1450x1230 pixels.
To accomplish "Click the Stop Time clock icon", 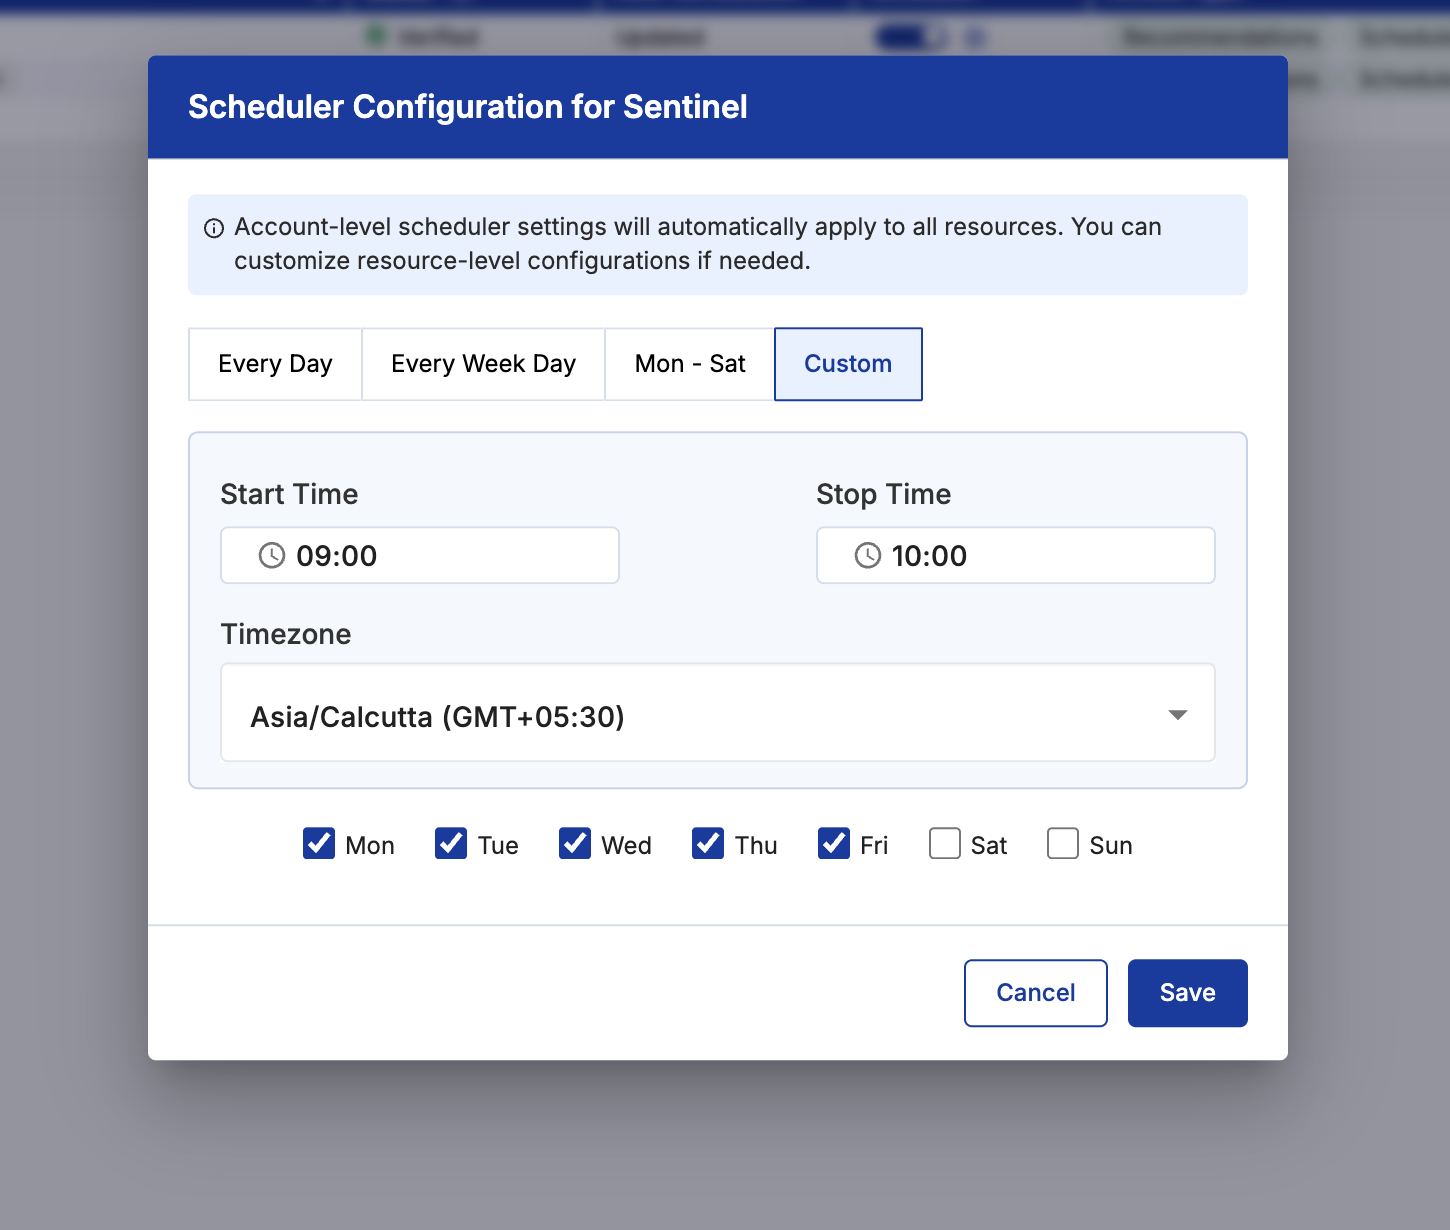I will pos(868,555).
